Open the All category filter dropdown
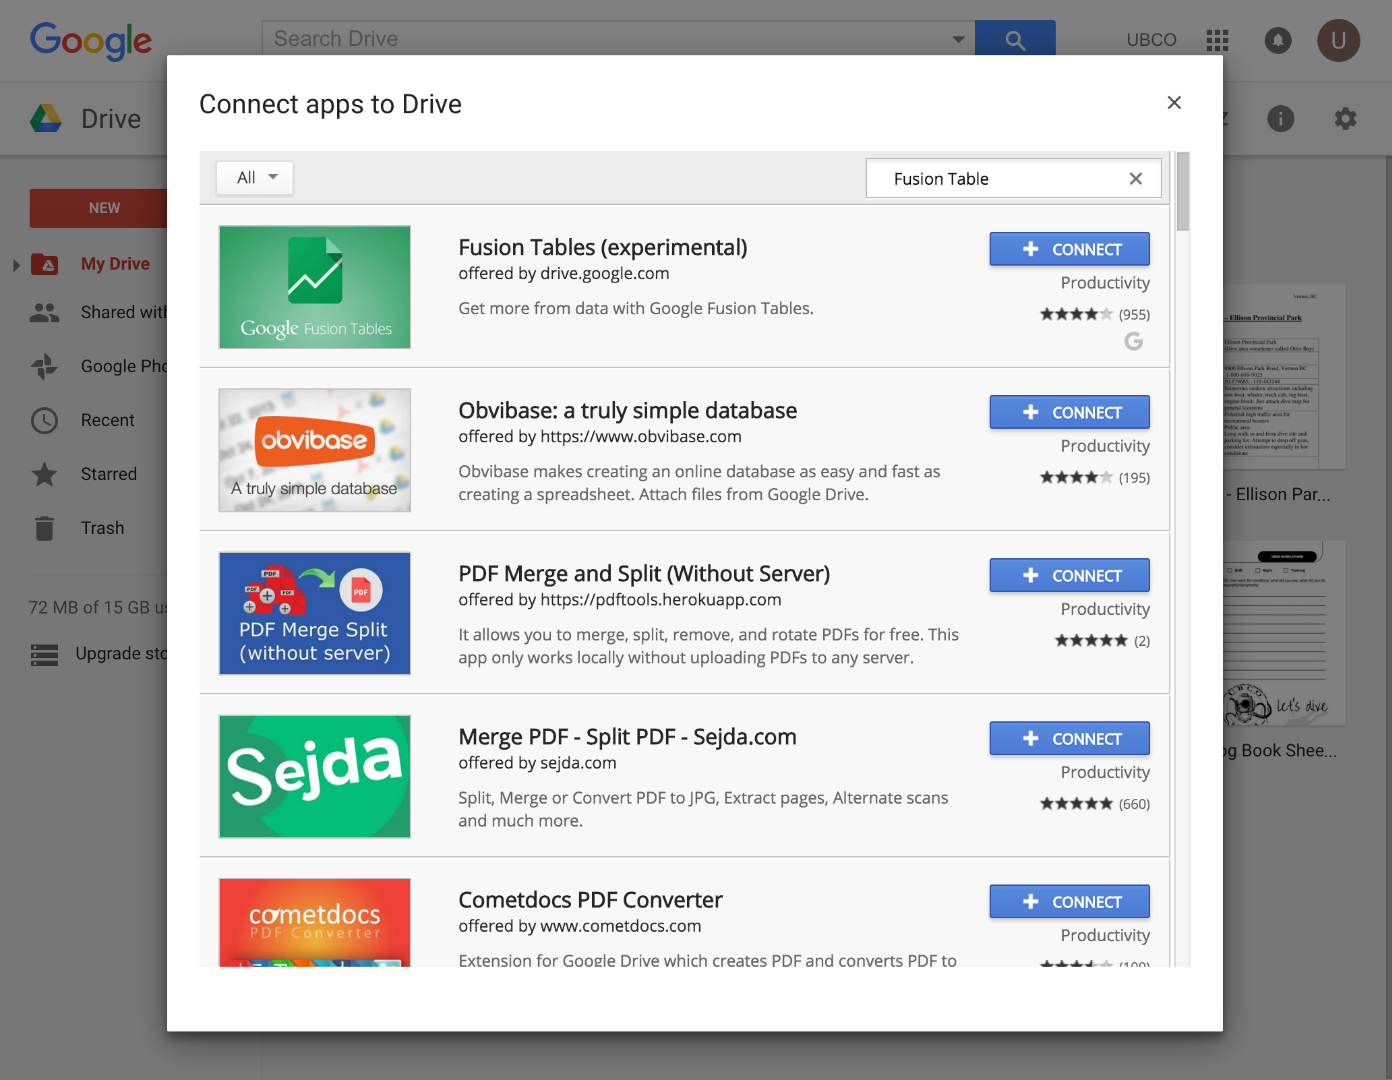1392x1080 pixels. tap(254, 177)
